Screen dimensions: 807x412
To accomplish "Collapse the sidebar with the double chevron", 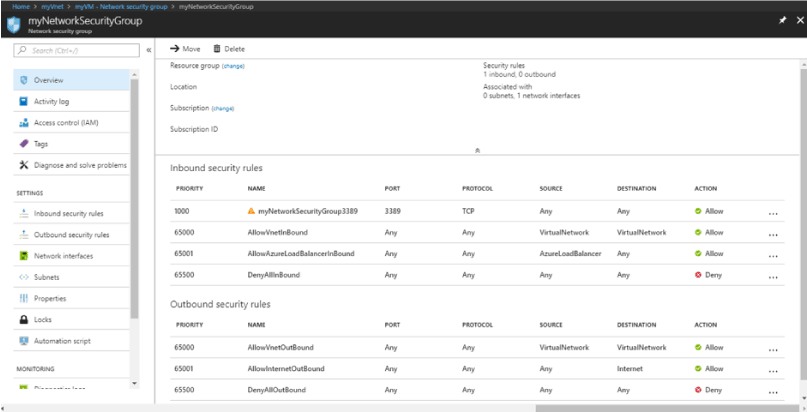I will (x=149, y=50).
